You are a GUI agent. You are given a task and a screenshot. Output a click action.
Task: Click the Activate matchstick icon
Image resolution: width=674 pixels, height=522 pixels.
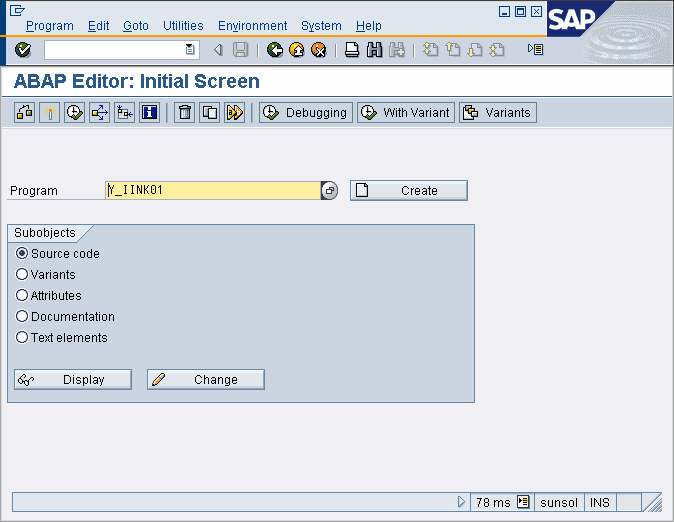pos(49,113)
